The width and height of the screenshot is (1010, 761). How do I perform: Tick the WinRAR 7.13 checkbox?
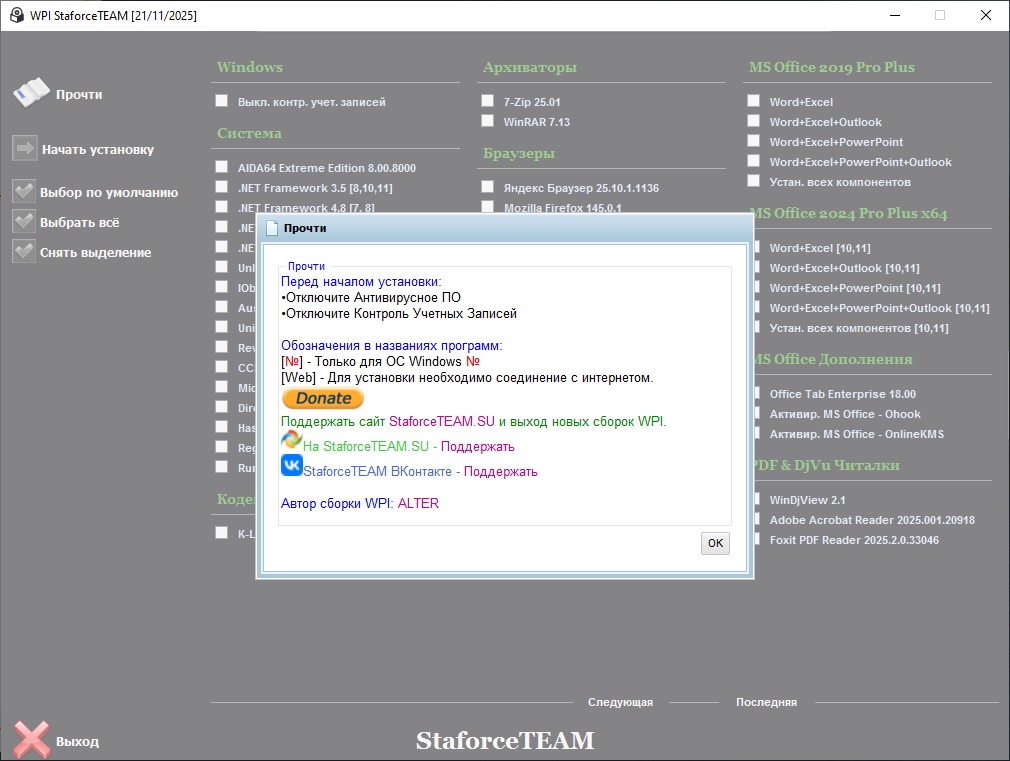click(x=488, y=120)
